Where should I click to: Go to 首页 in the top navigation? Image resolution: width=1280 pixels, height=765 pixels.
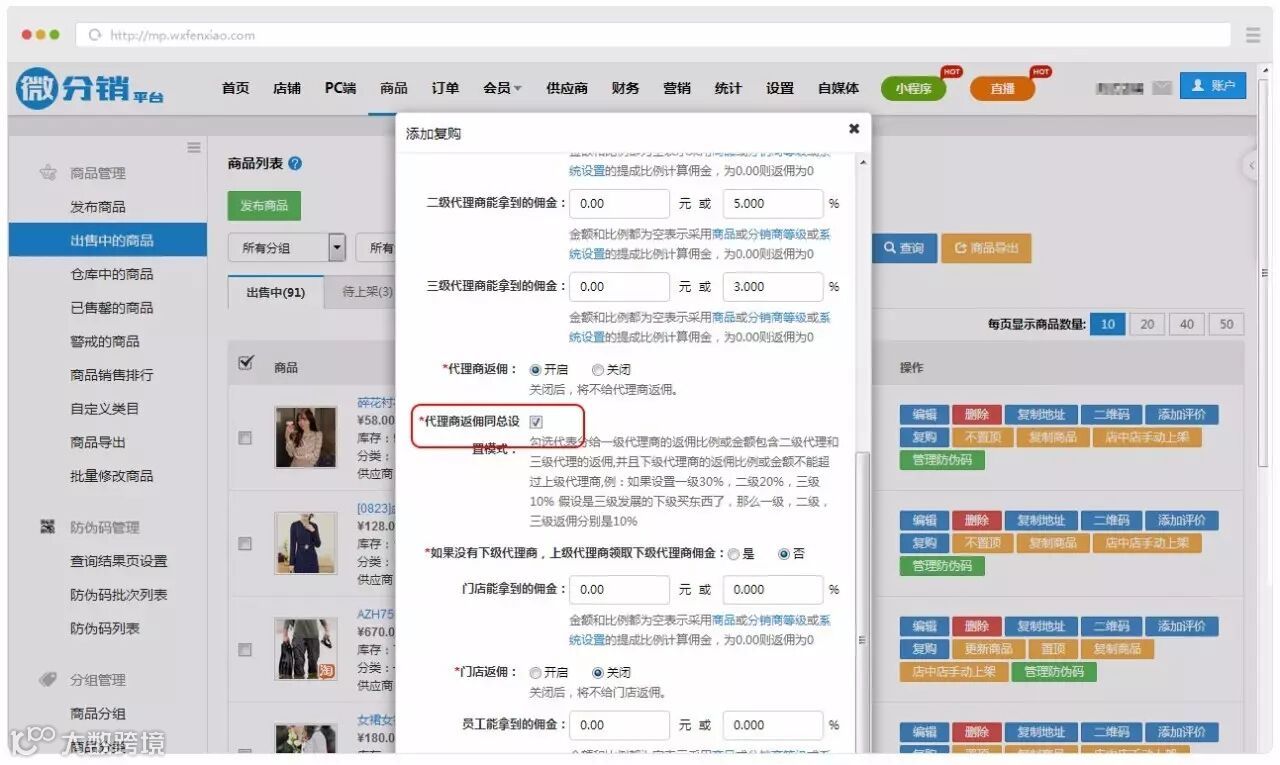pyautogui.click(x=236, y=88)
